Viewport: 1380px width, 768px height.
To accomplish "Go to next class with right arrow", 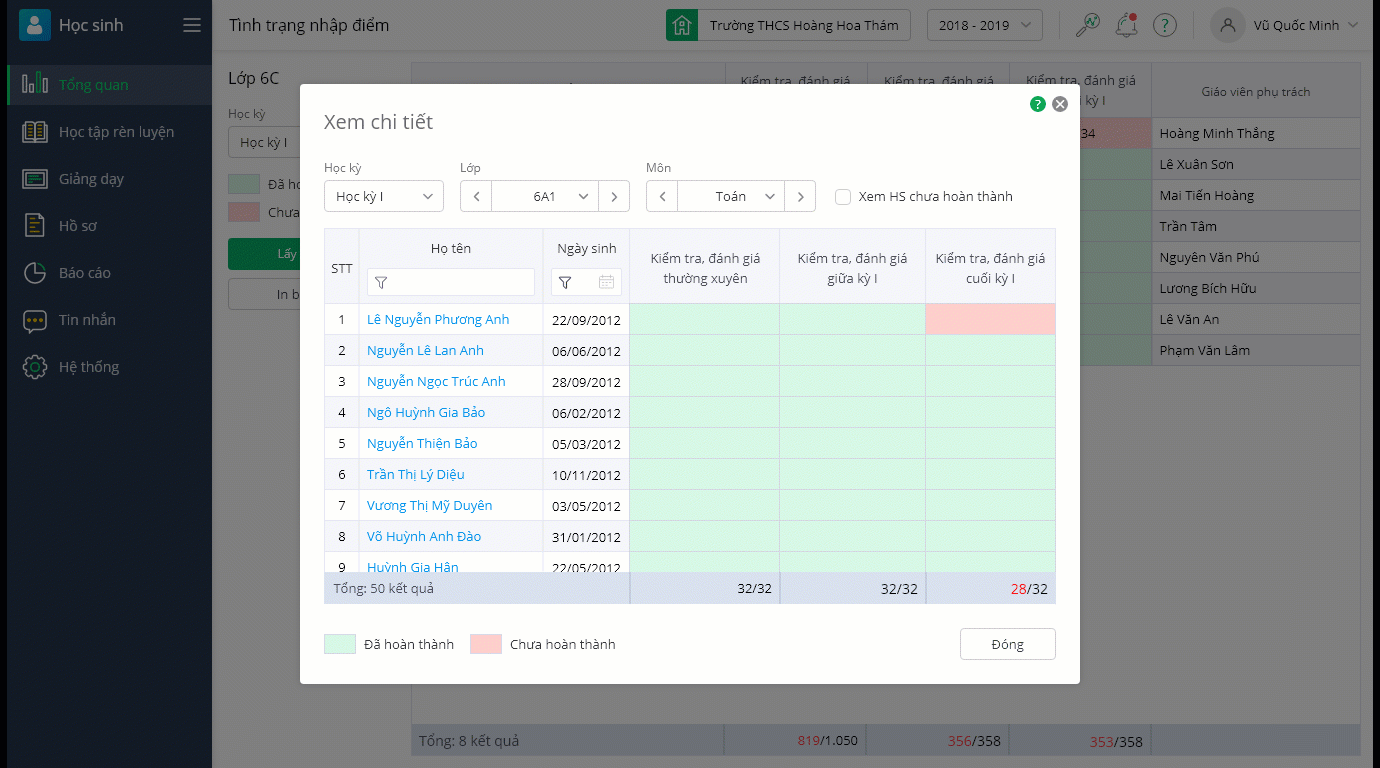I will click(614, 197).
